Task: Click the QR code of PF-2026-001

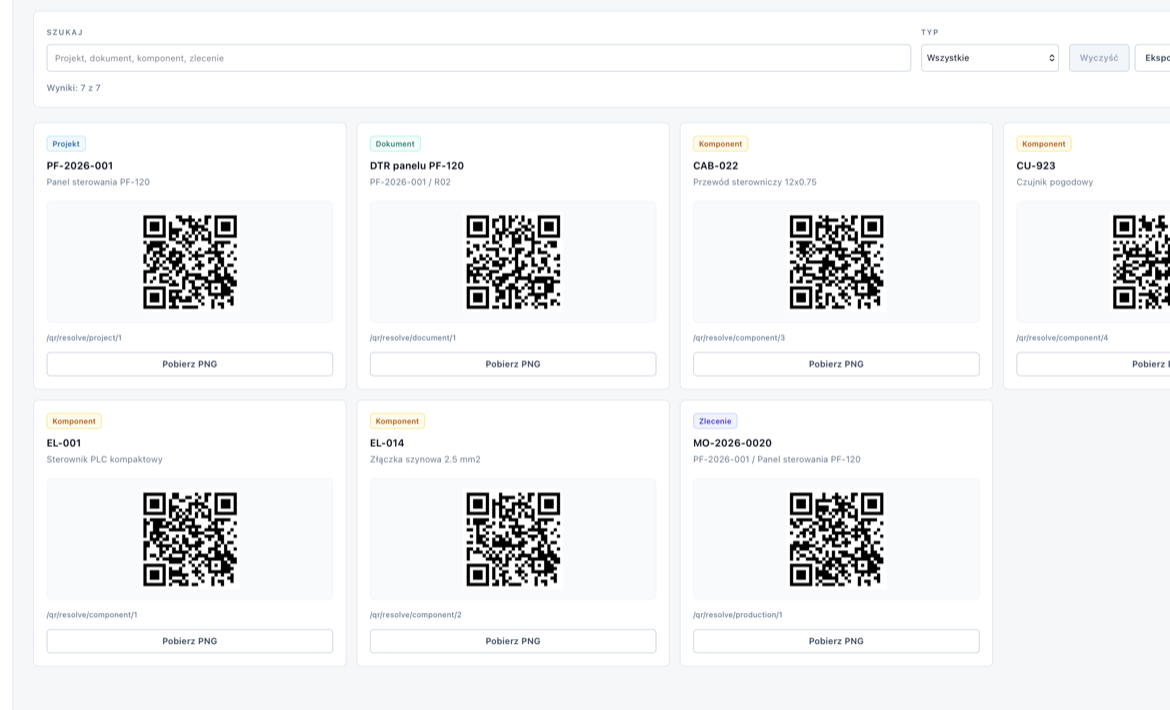Action: click(190, 262)
